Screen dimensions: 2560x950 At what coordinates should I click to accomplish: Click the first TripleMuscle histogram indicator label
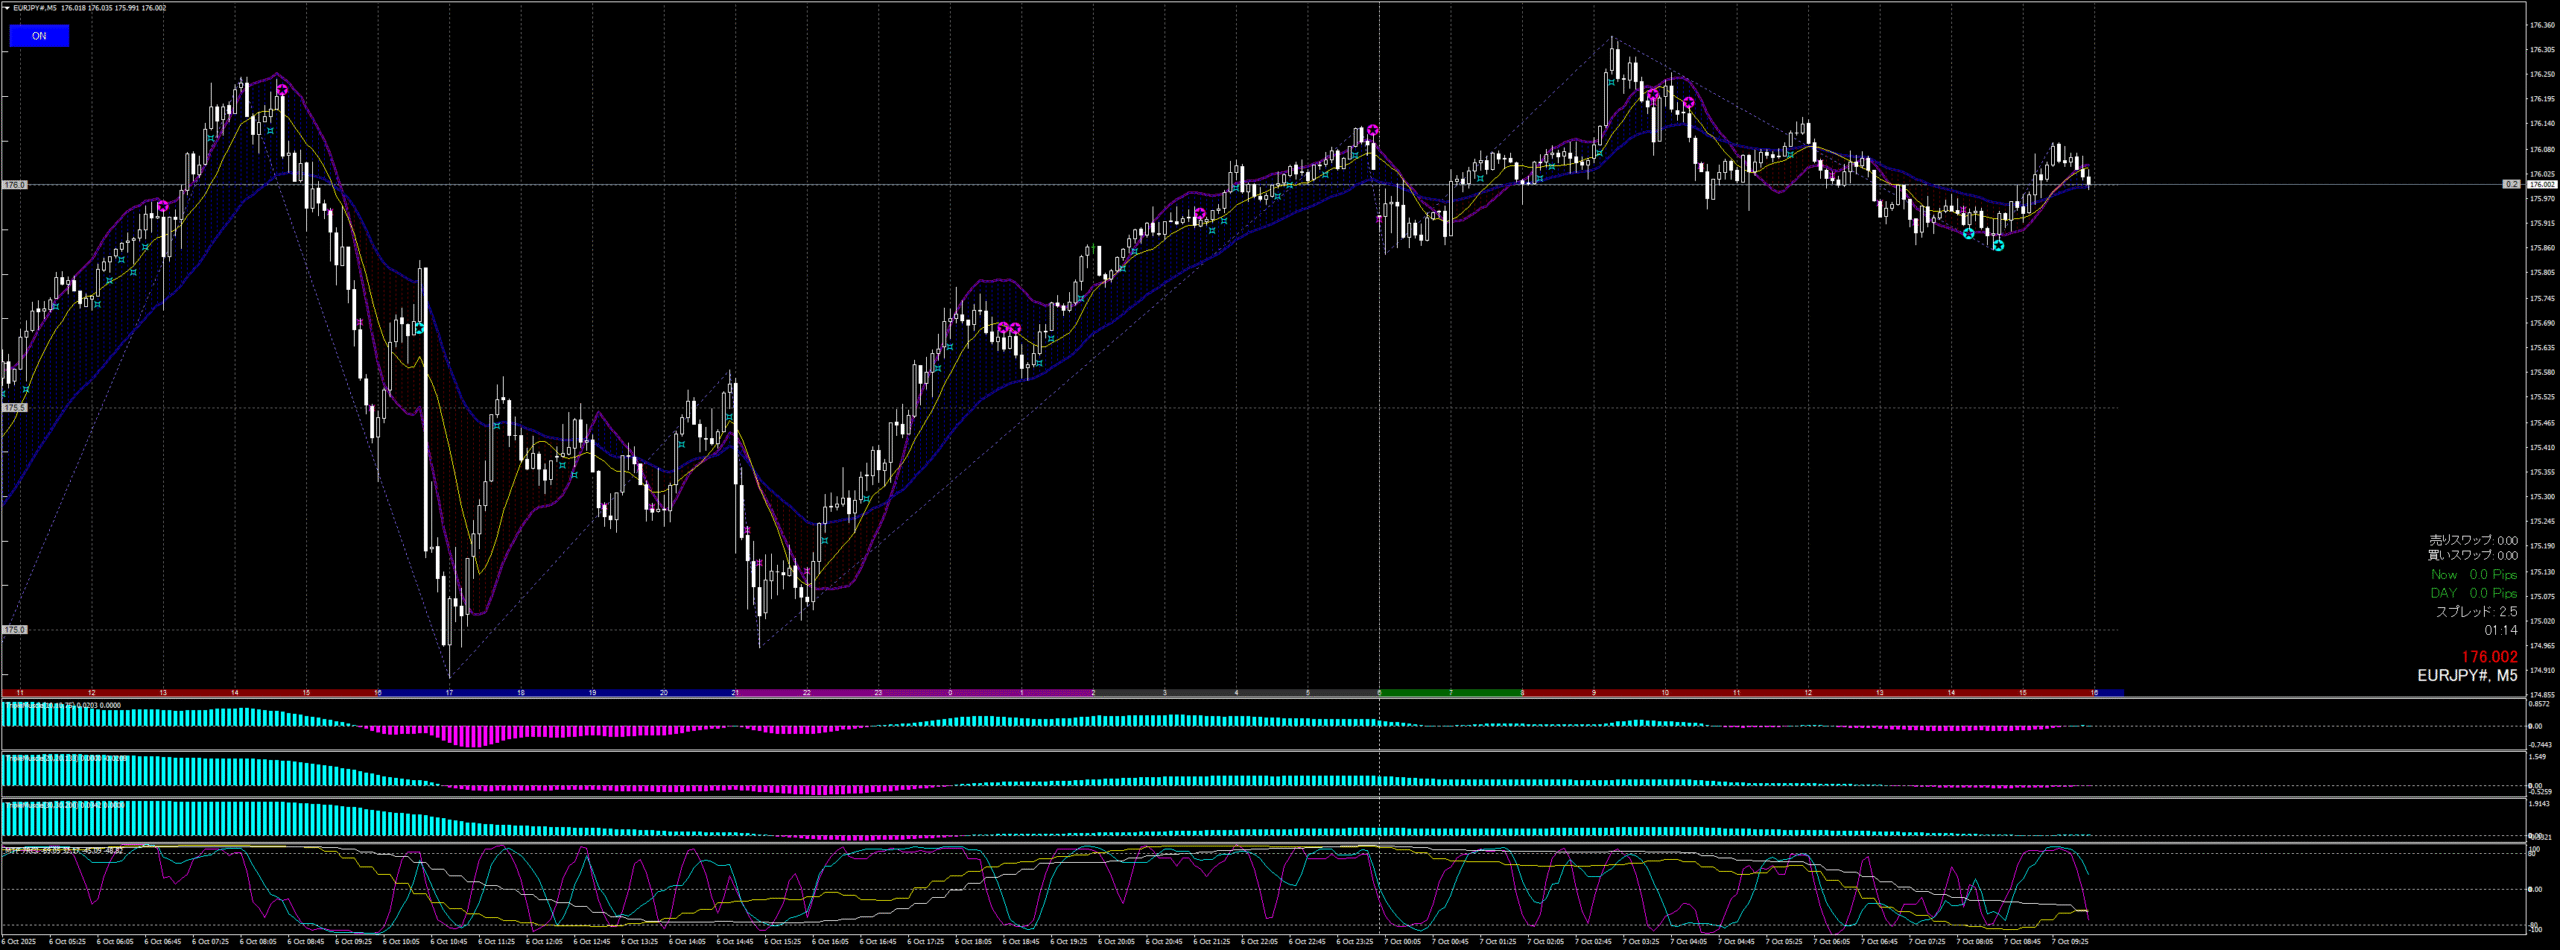tap(62, 705)
